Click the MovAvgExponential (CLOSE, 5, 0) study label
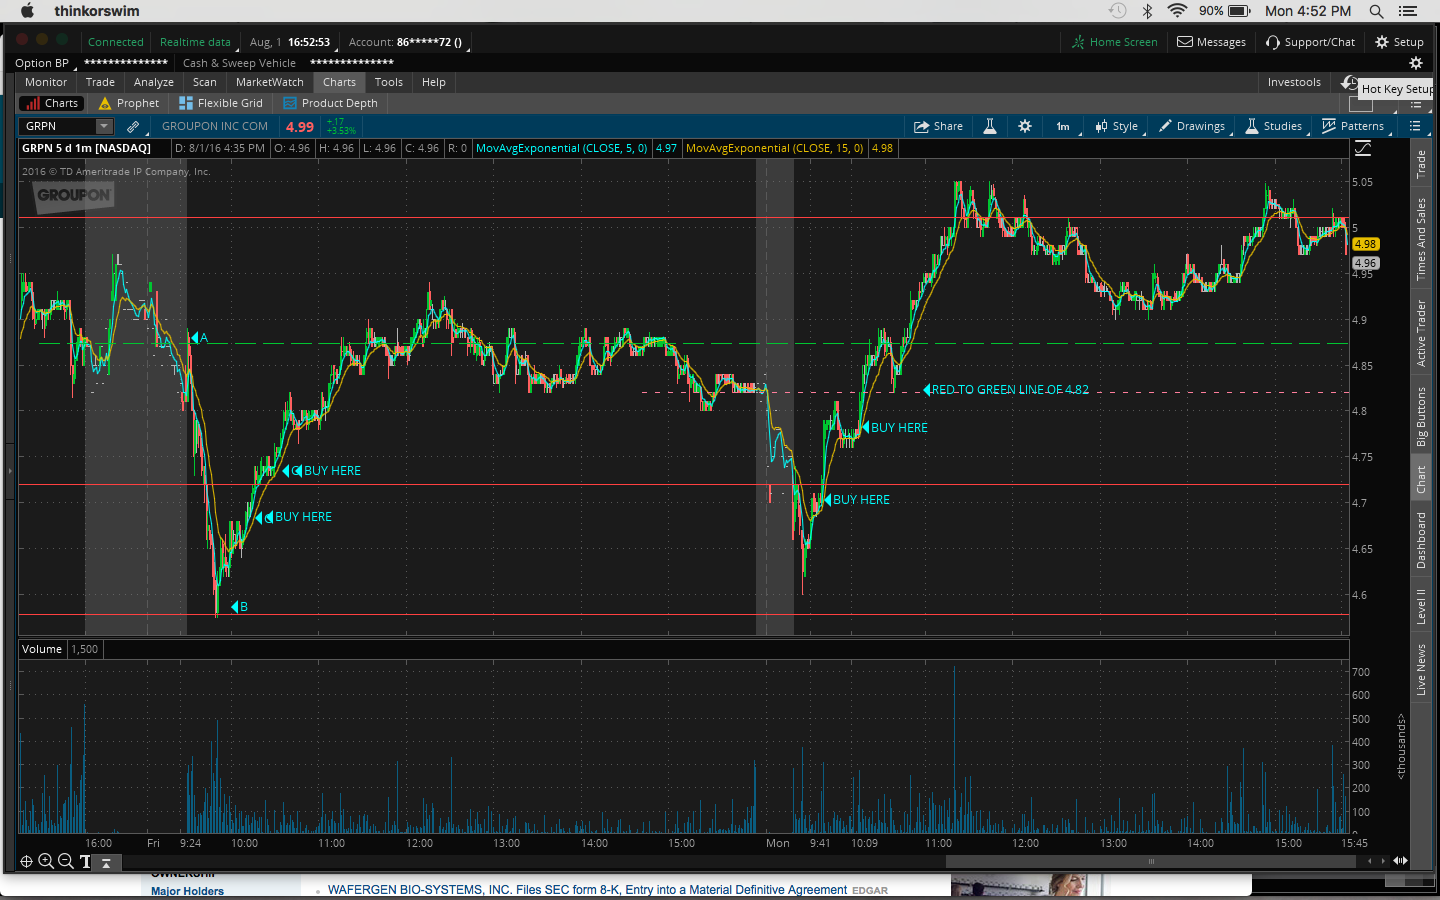 click(x=562, y=148)
